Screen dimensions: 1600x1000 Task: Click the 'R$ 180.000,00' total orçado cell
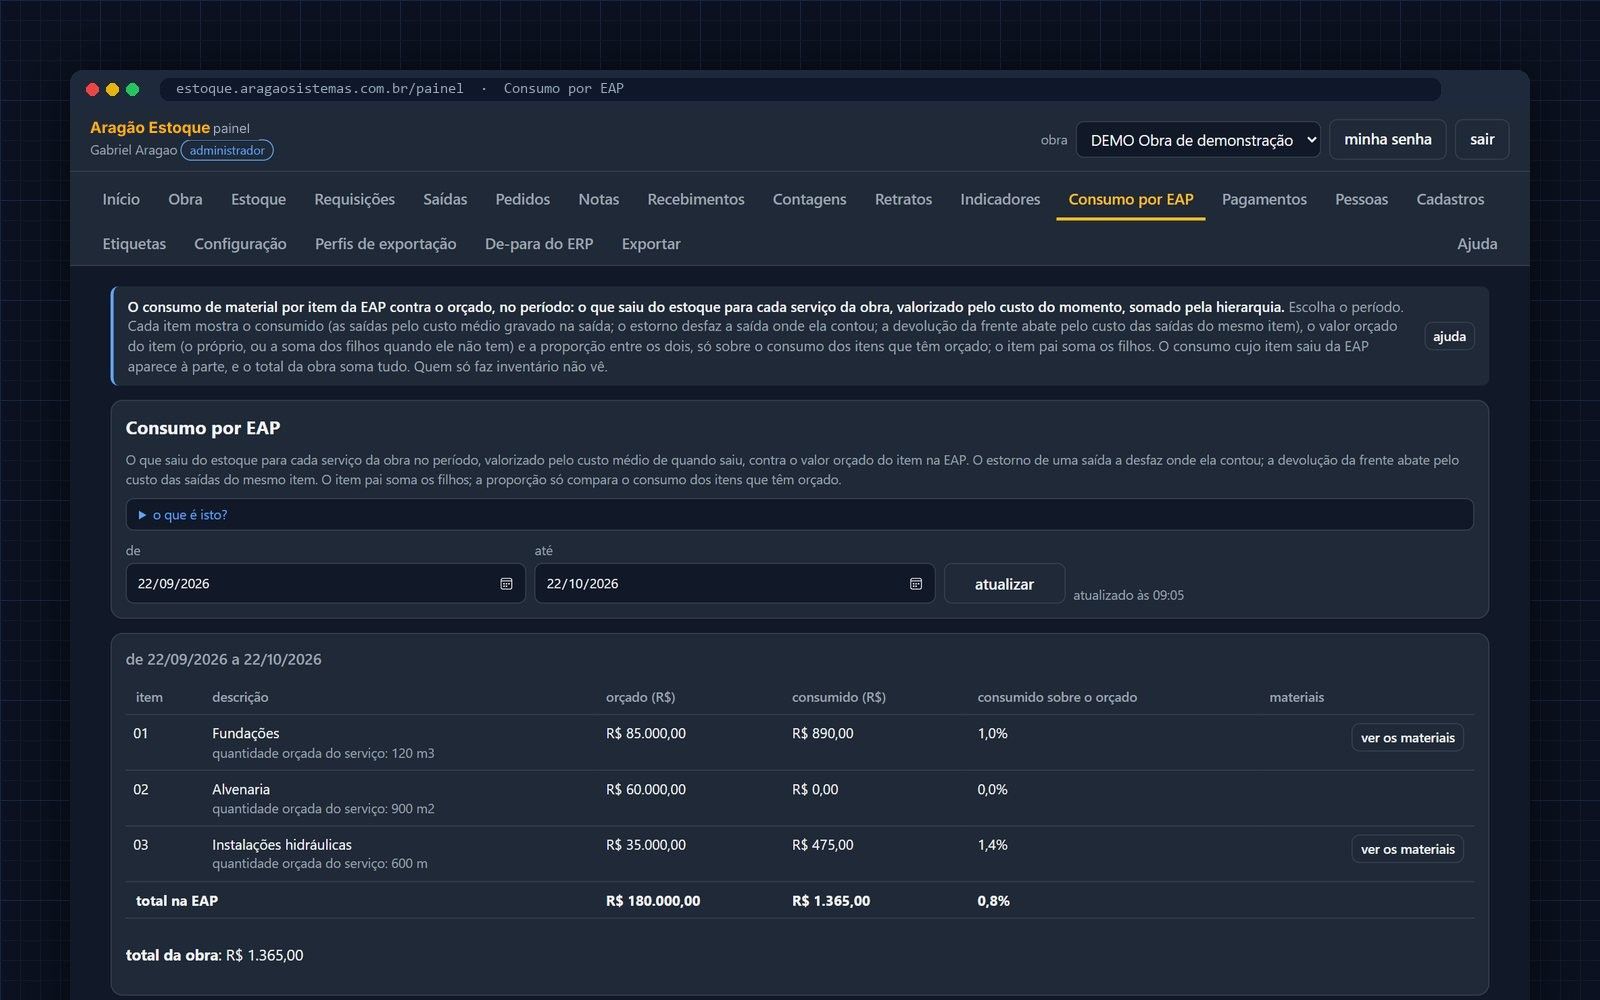click(x=653, y=901)
